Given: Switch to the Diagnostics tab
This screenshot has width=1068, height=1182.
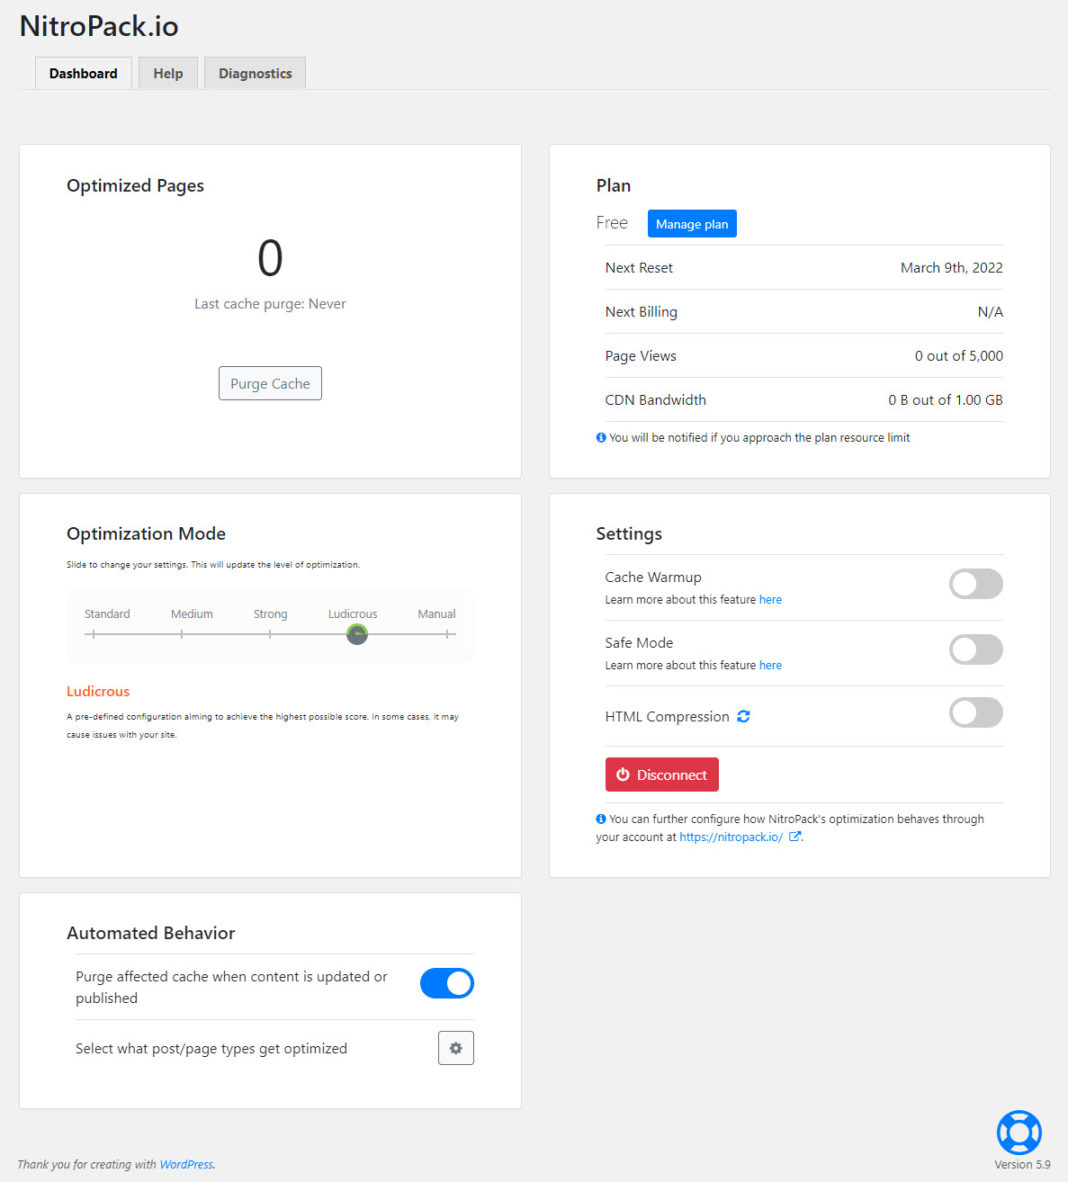Looking at the screenshot, I should tap(254, 72).
